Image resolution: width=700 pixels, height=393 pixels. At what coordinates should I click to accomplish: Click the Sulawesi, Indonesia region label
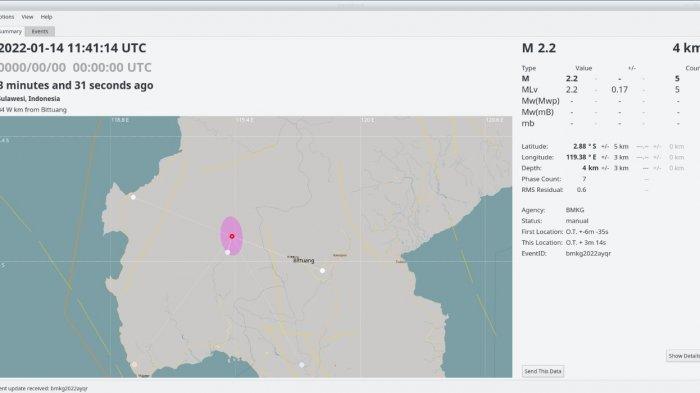point(29,99)
